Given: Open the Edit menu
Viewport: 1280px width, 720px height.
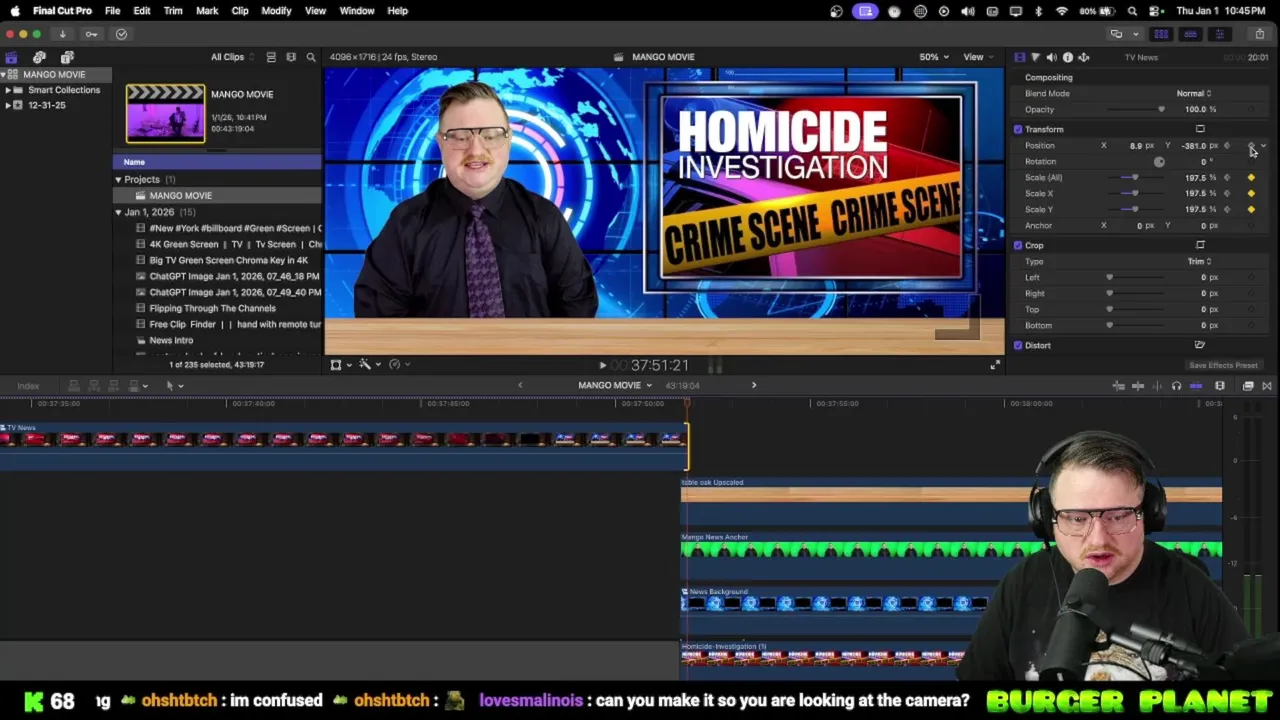Looking at the screenshot, I should [x=142, y=11].
